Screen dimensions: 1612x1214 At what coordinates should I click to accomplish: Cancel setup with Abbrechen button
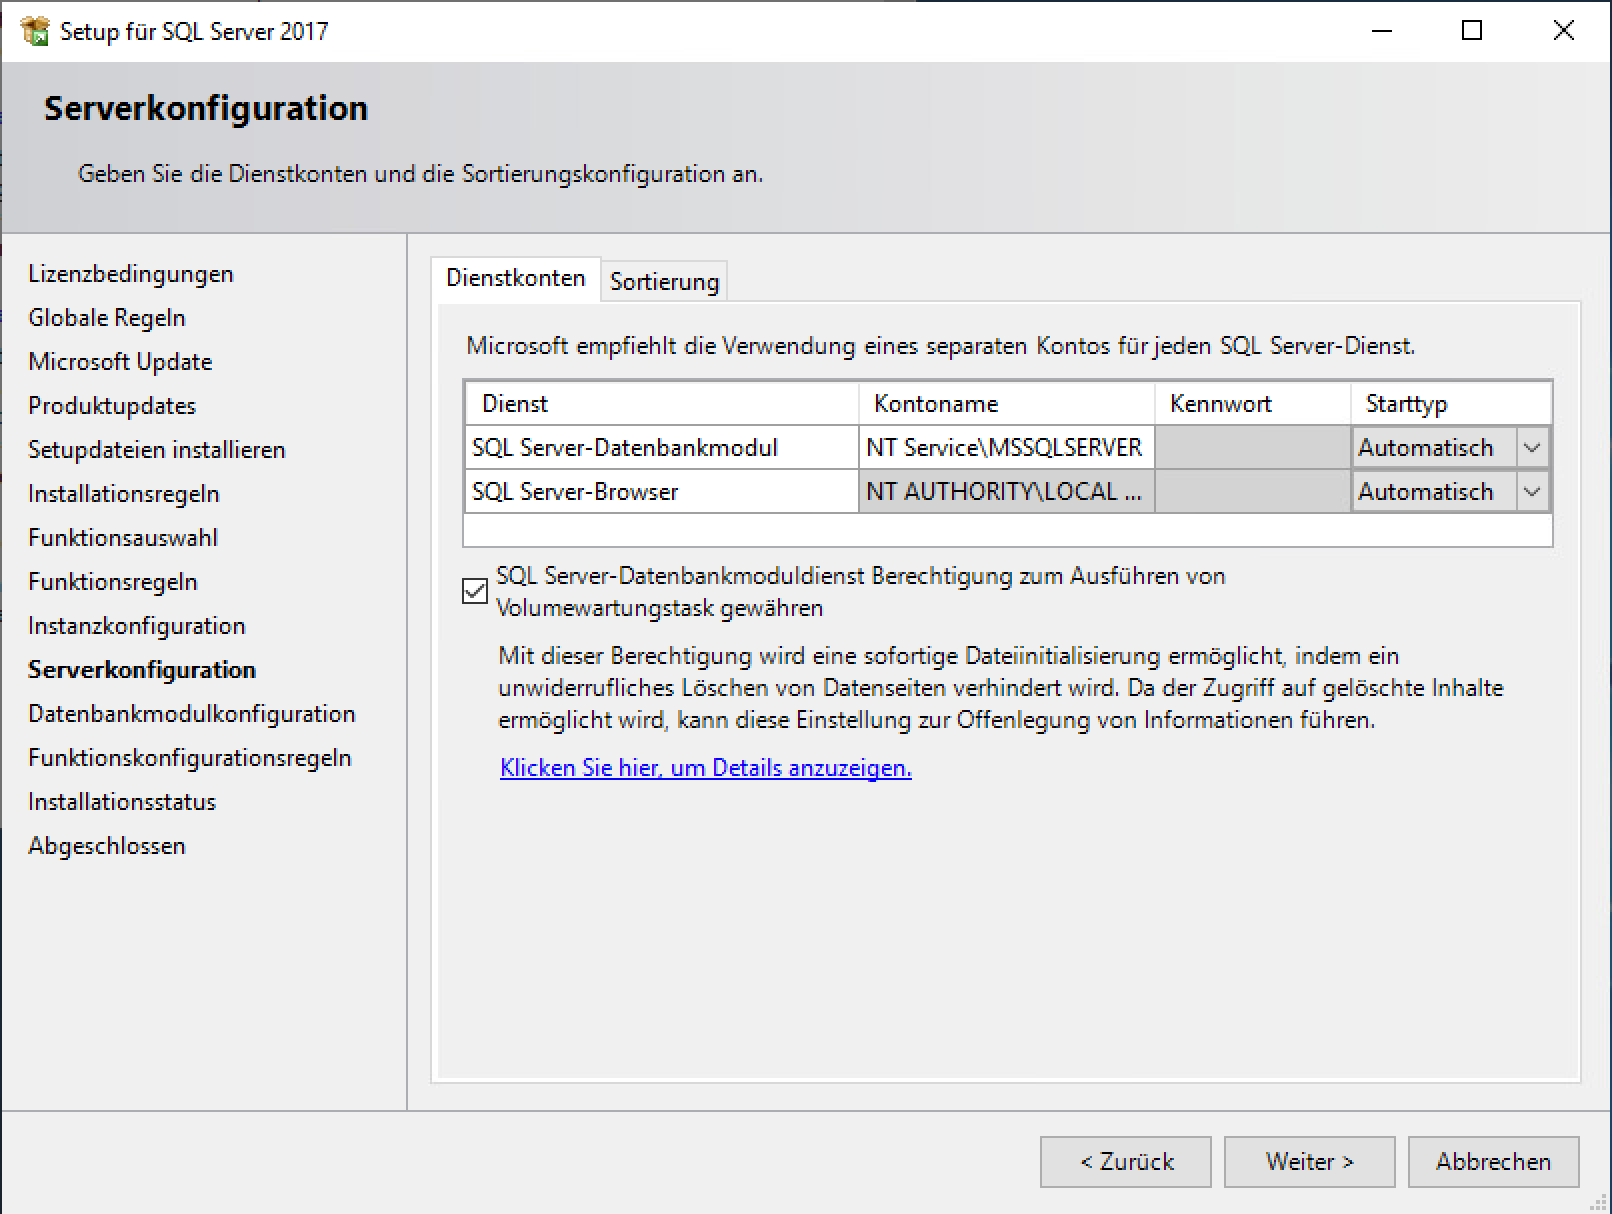click(x=1493, y=1161)
